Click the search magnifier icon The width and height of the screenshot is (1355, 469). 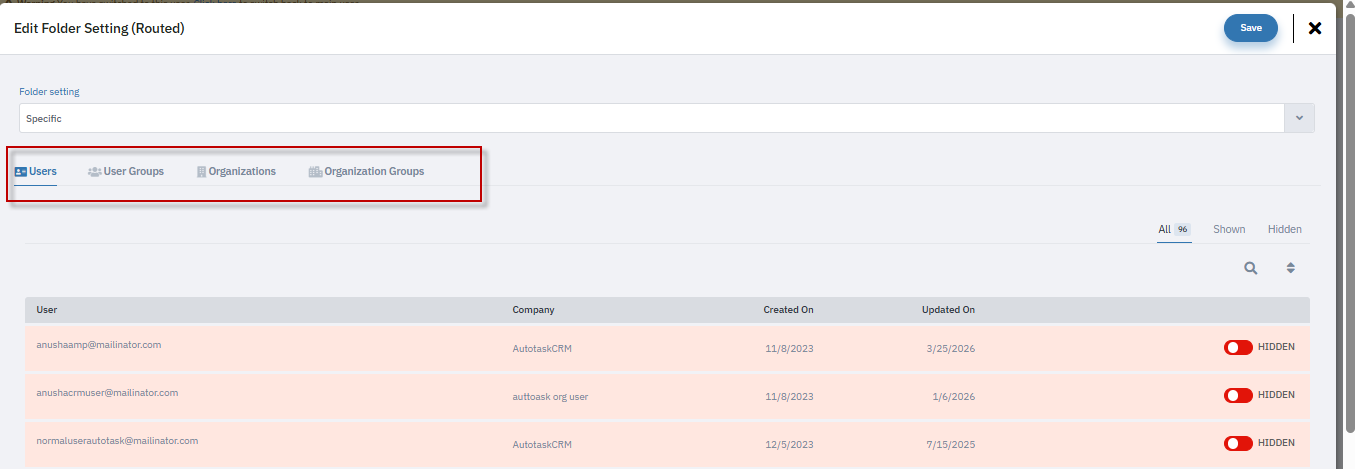pyautogui.click(x=1250, y=268)
